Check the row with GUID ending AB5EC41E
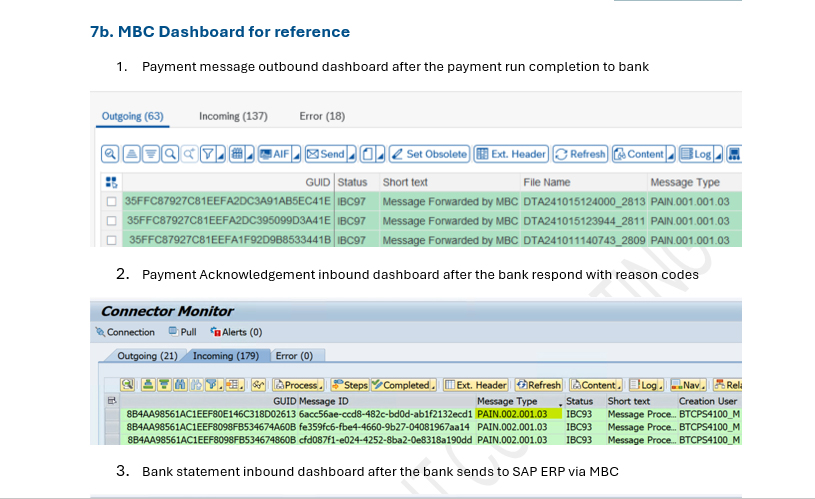The height and width of the screenshot is (499, 815). [x=111, y=201]
